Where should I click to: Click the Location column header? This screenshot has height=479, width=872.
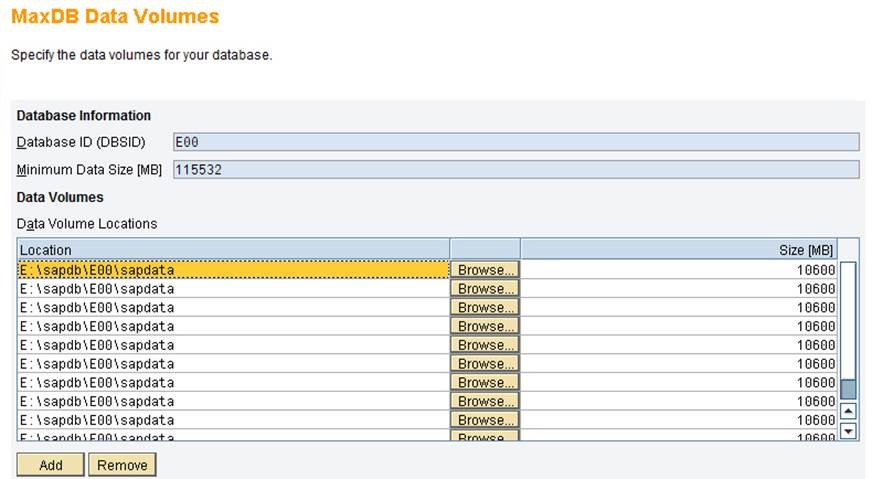(x=234, y=250)
